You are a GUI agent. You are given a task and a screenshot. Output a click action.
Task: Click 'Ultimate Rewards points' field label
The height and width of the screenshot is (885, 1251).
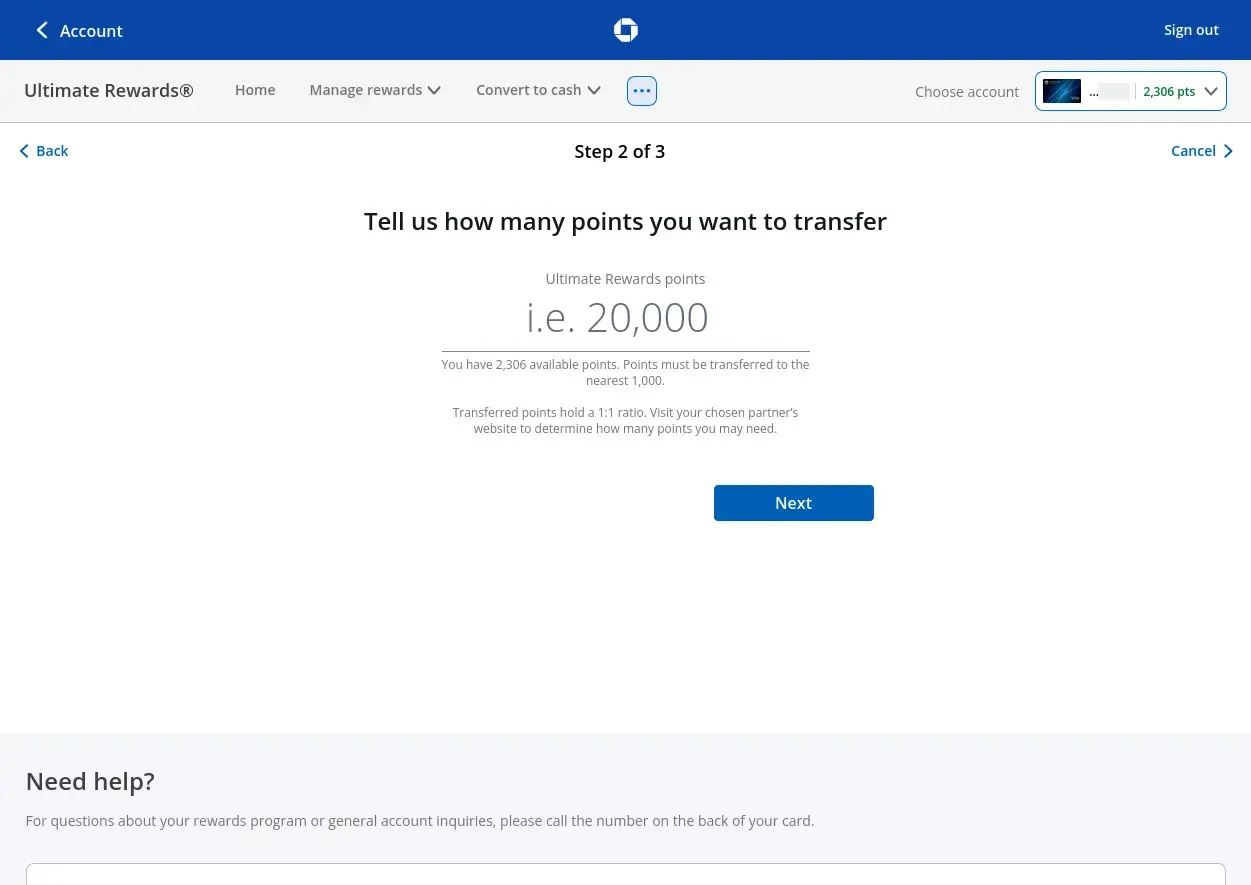625,279
